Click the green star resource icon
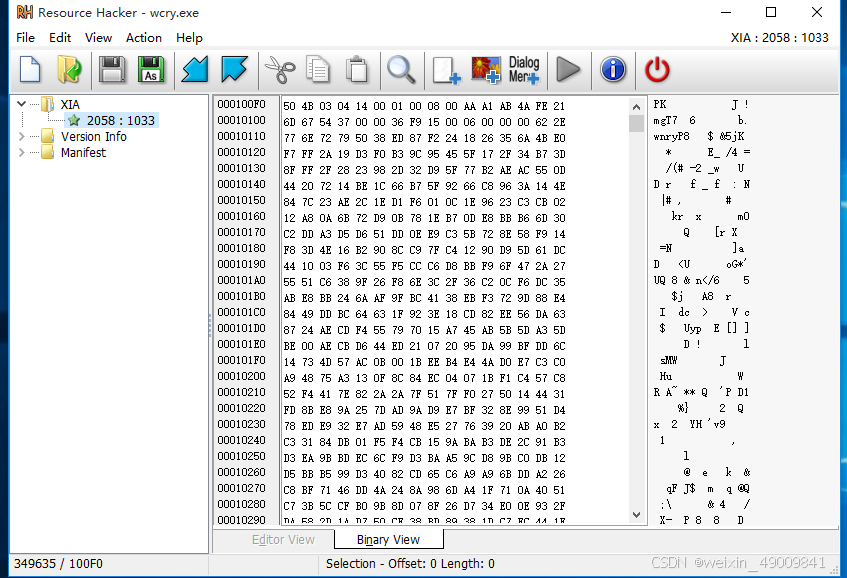 click(74, 120)
